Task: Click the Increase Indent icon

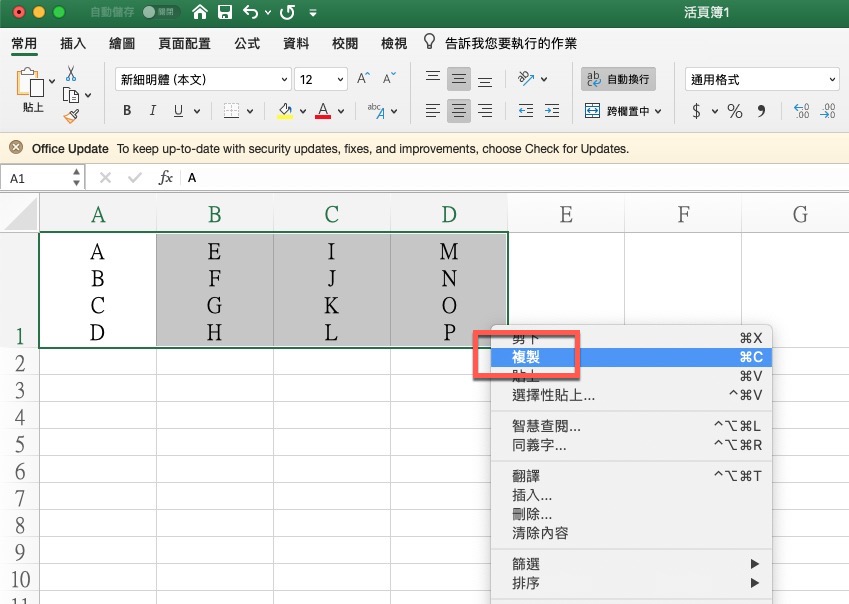Action: (551, 111)
